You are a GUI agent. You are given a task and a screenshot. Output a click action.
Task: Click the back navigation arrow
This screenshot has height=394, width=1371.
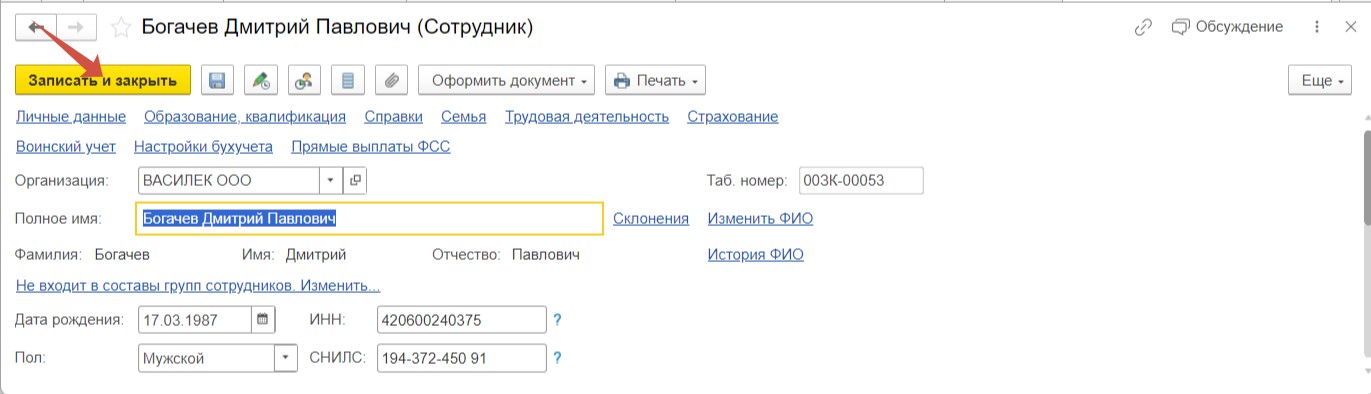pos(37,27)
